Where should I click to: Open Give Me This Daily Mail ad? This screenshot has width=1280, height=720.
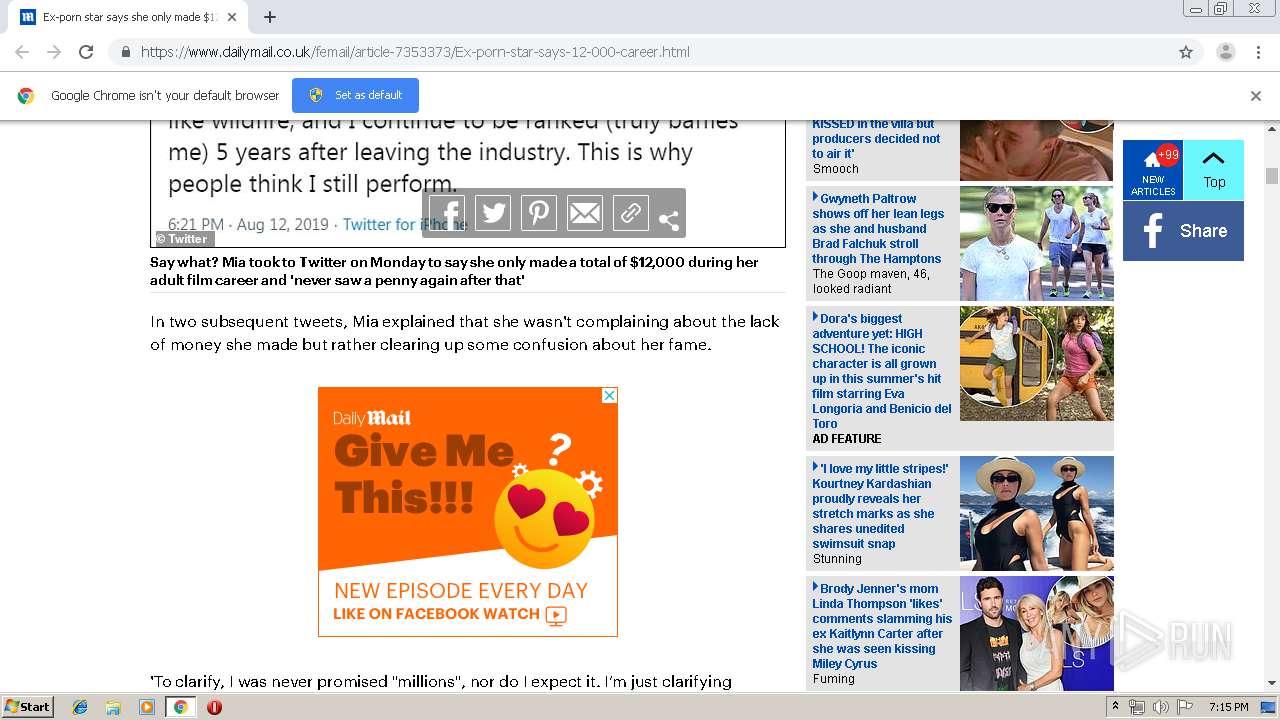click(x=468, y=512)
